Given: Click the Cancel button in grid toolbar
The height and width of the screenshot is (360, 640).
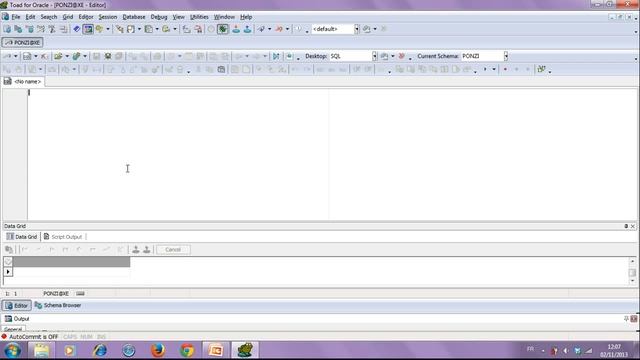Looking at the screenshot, I should 173,249.
